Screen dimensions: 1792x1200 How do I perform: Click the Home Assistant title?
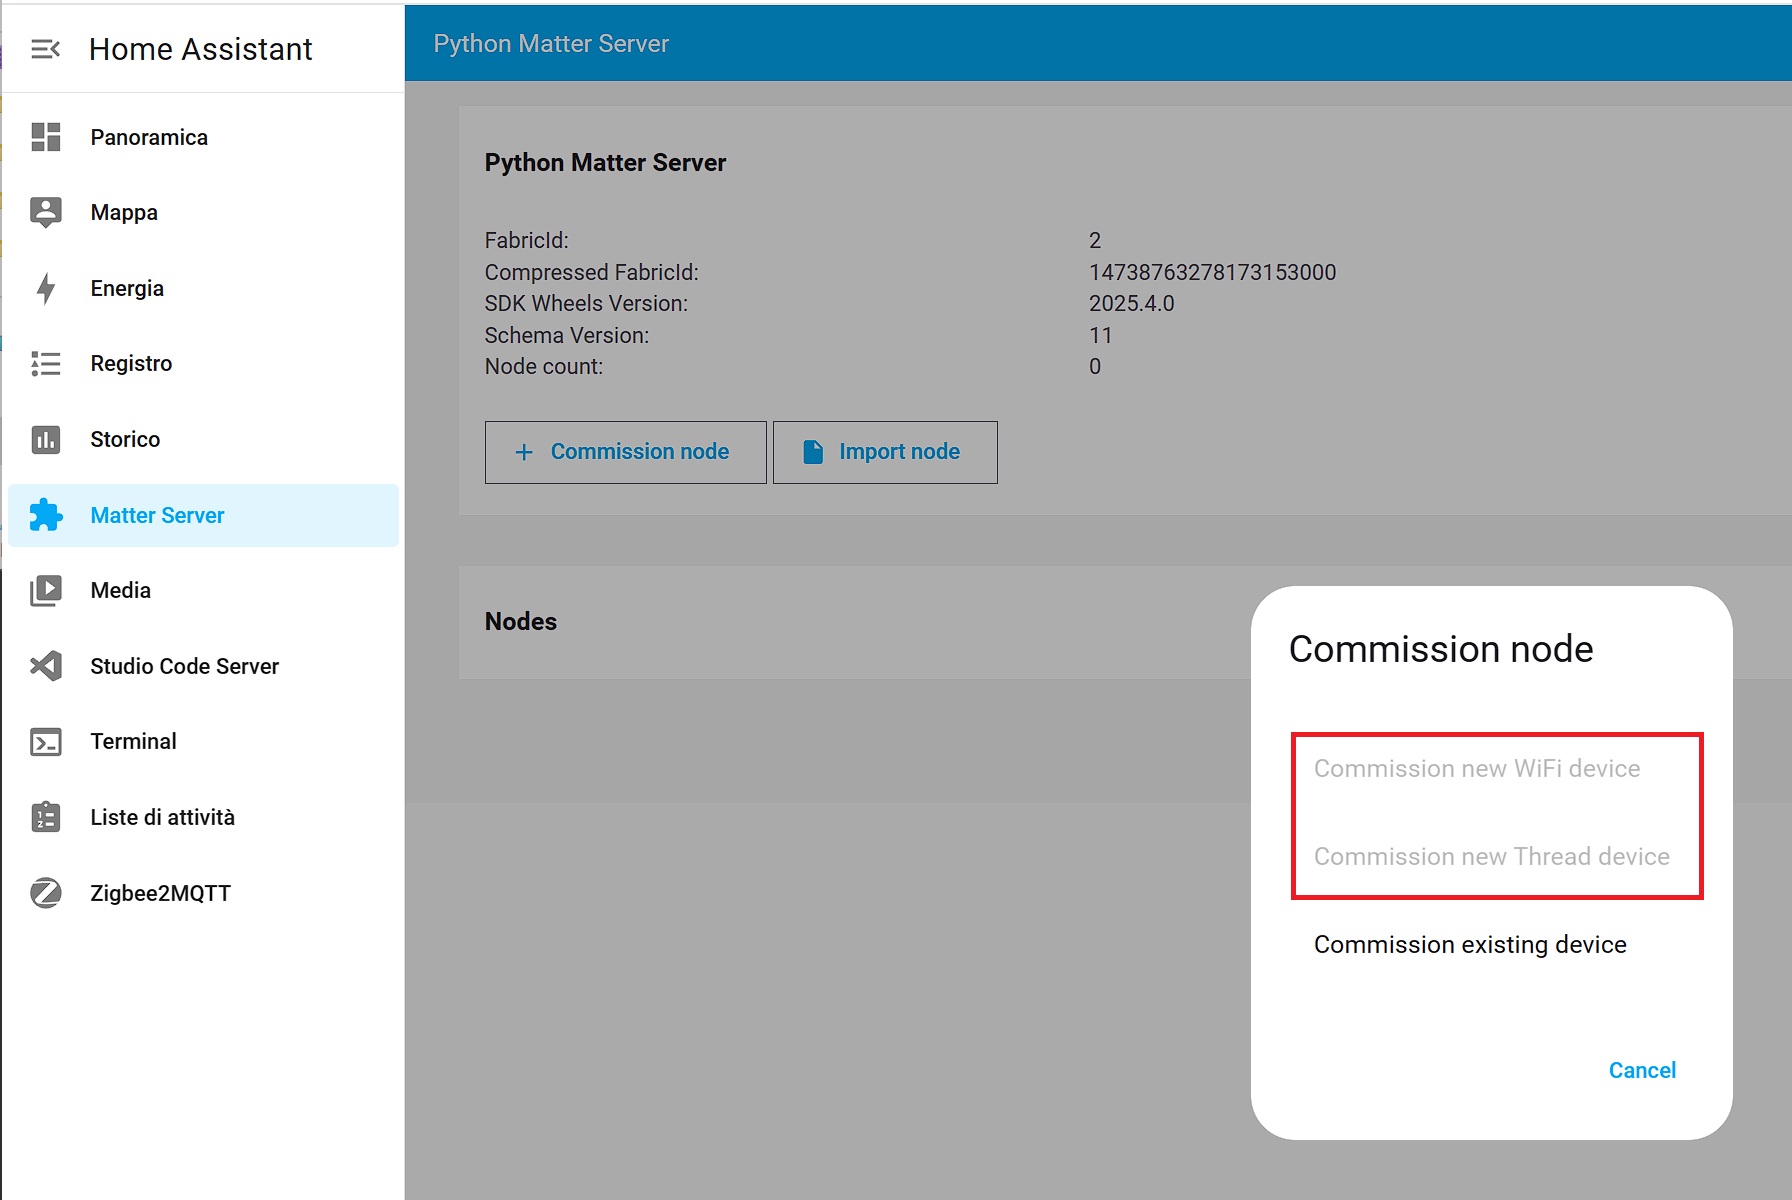point(201,49)
